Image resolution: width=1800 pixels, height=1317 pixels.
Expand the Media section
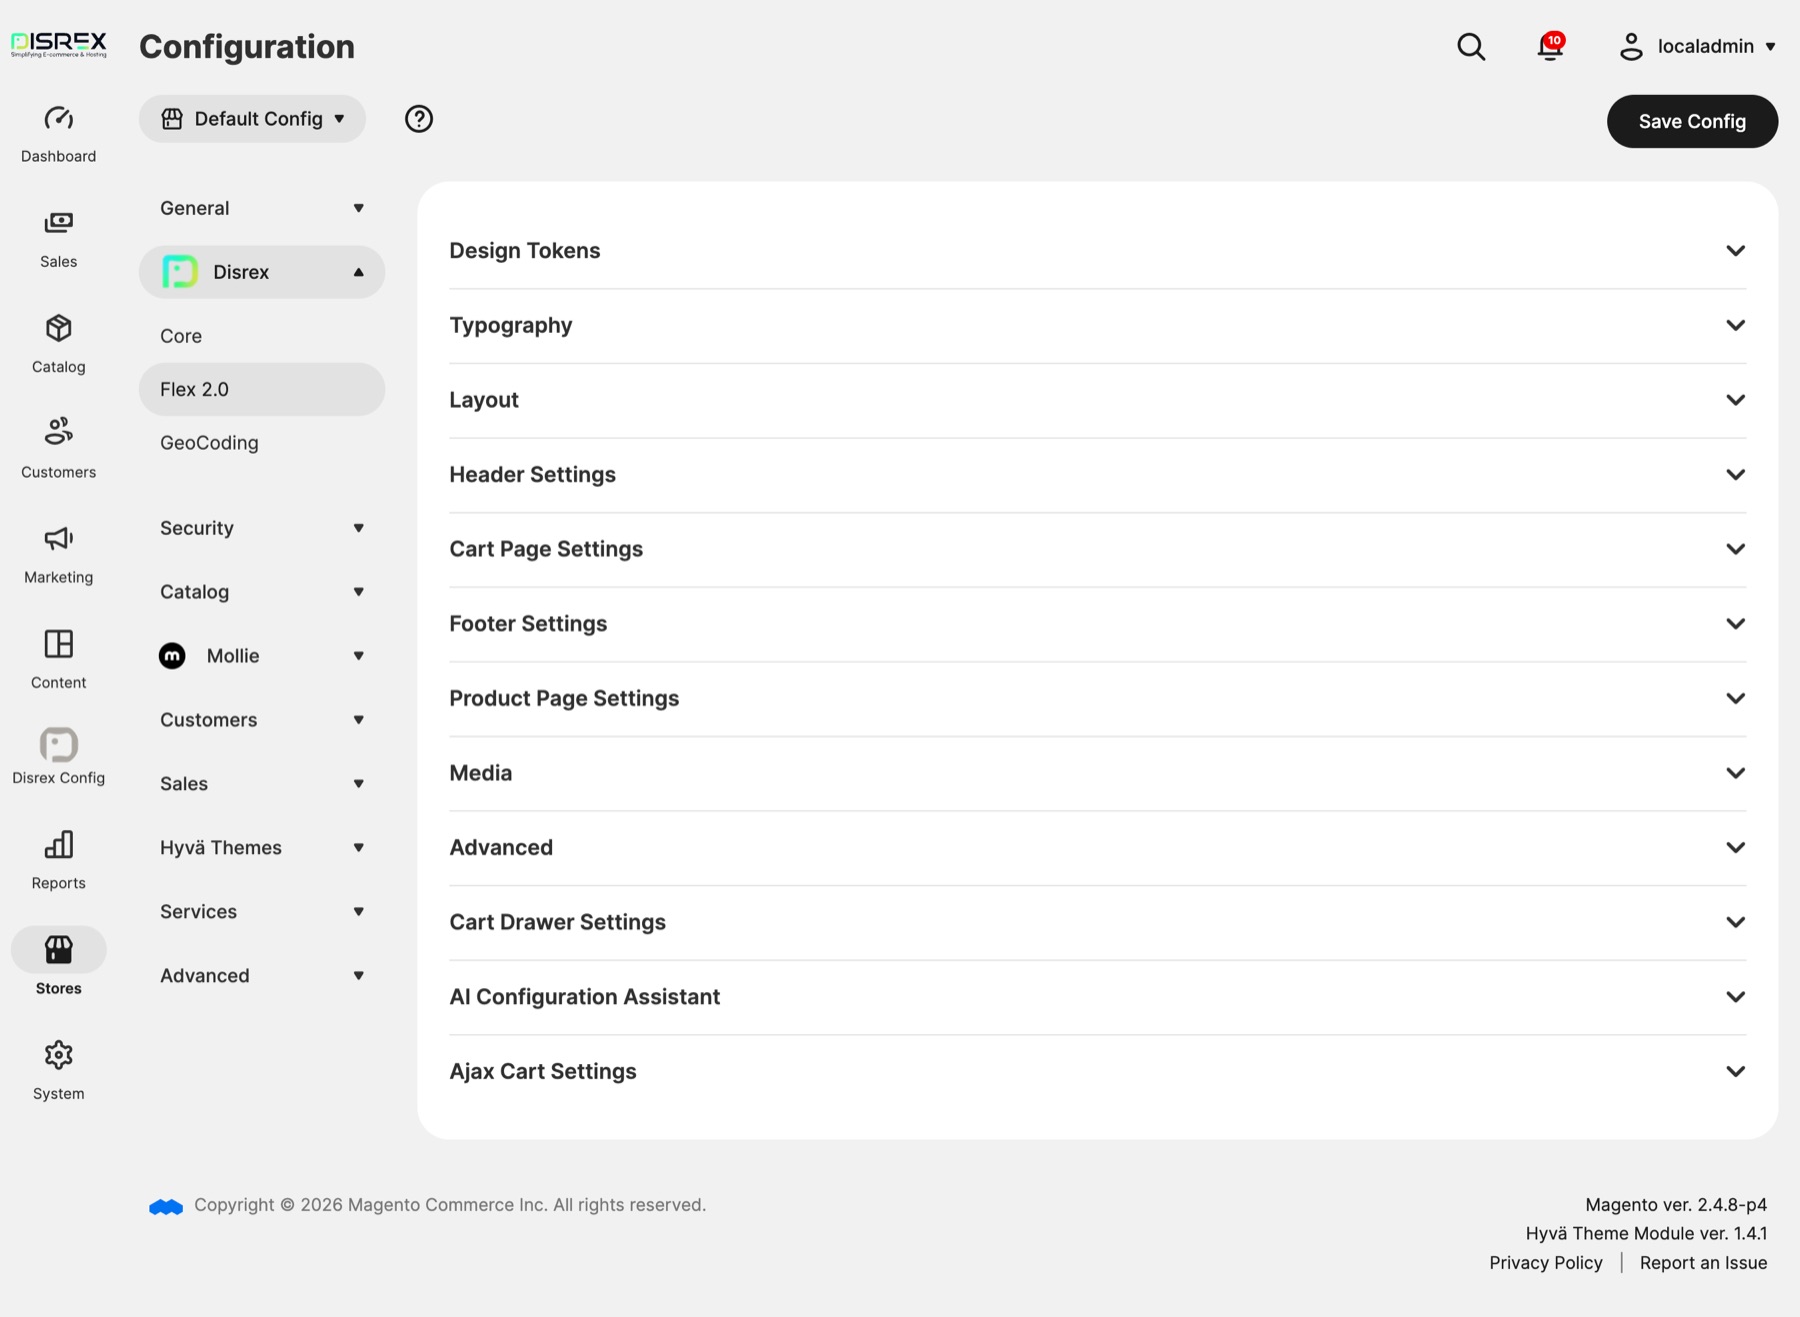point(1097,773)
